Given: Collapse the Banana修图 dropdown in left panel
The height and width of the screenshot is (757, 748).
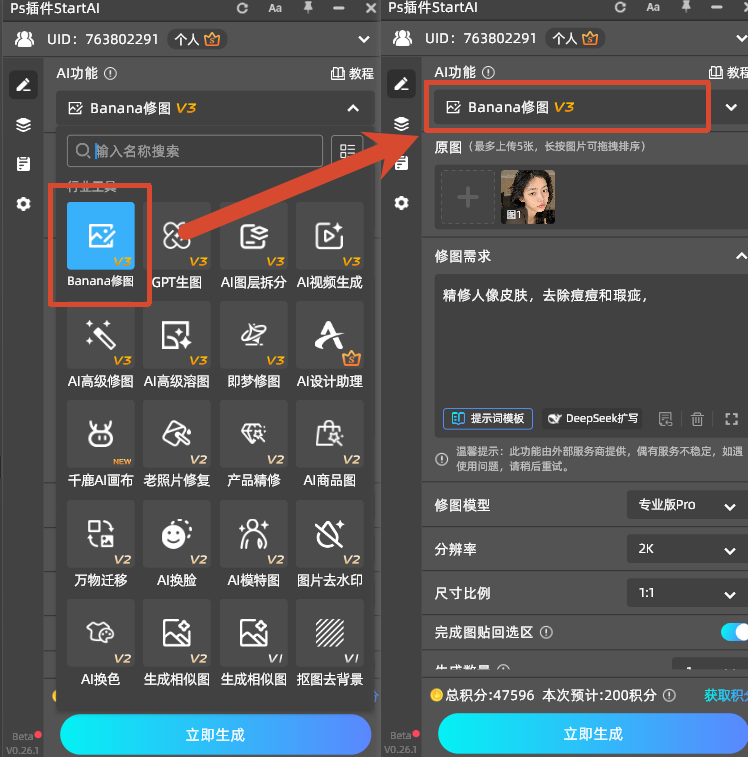Looking at the screenshot, I should click(353, 108).
